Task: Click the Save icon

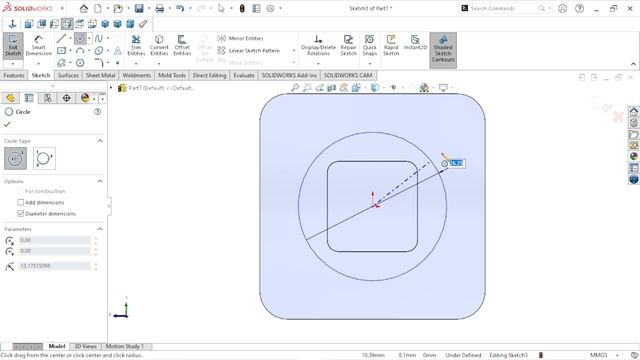Action: 139,8
